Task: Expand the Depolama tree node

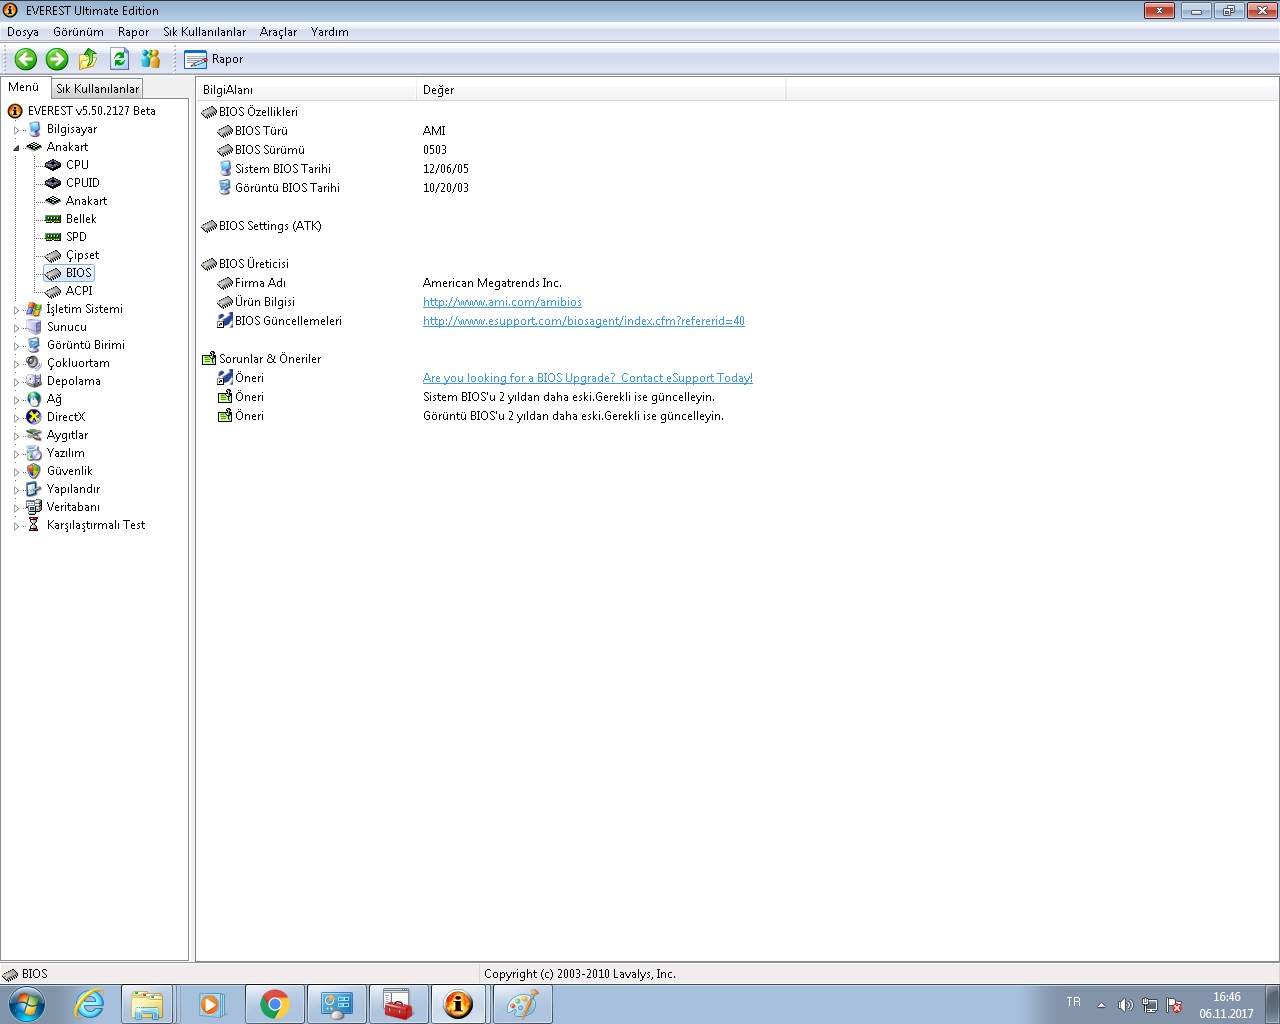Action: coord(16,382)
